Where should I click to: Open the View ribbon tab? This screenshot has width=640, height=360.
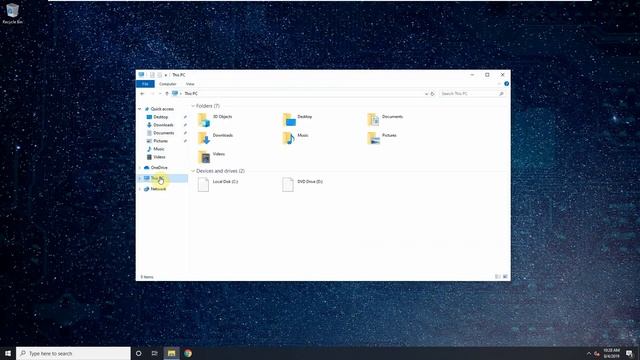(190, 84)
